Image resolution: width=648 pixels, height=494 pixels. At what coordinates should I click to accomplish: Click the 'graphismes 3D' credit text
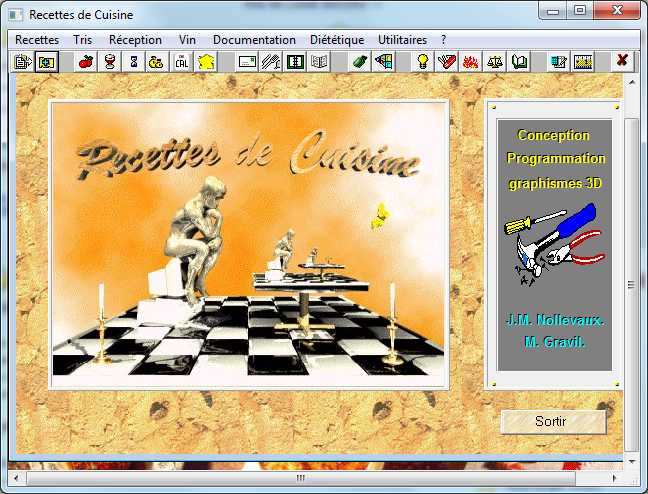point(555,183)
